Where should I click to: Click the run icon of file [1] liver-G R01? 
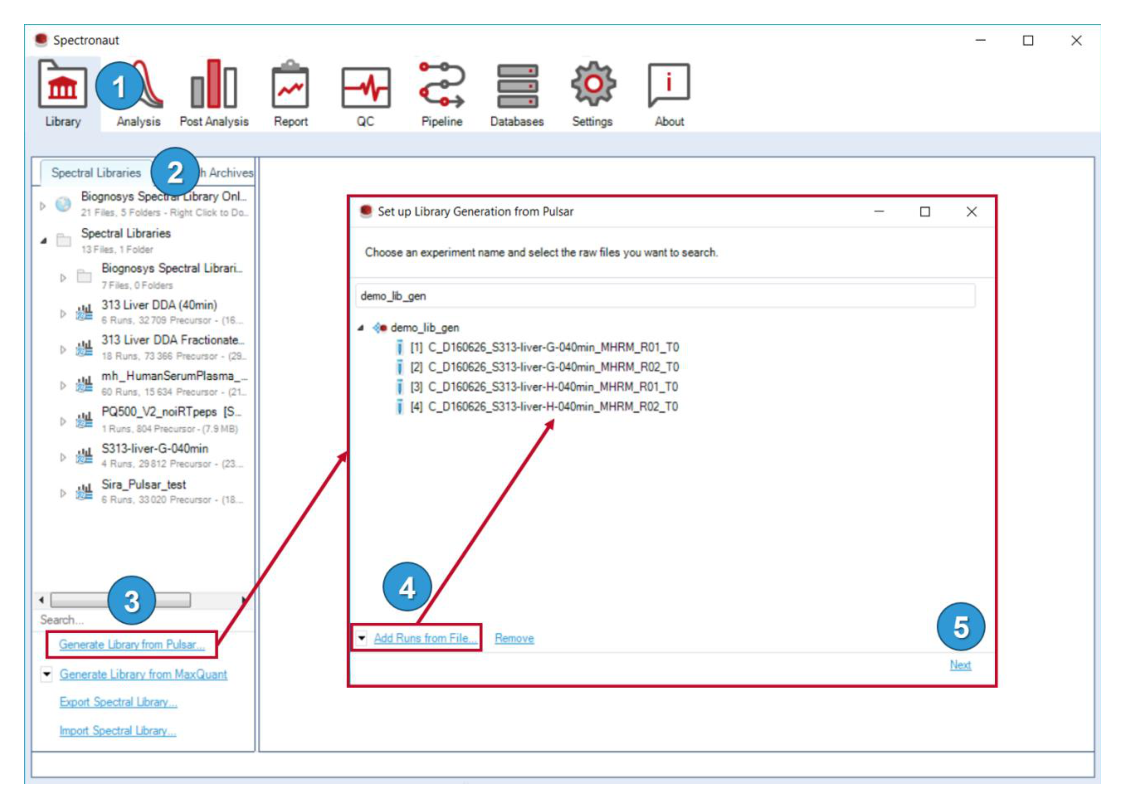pos(399,348)
